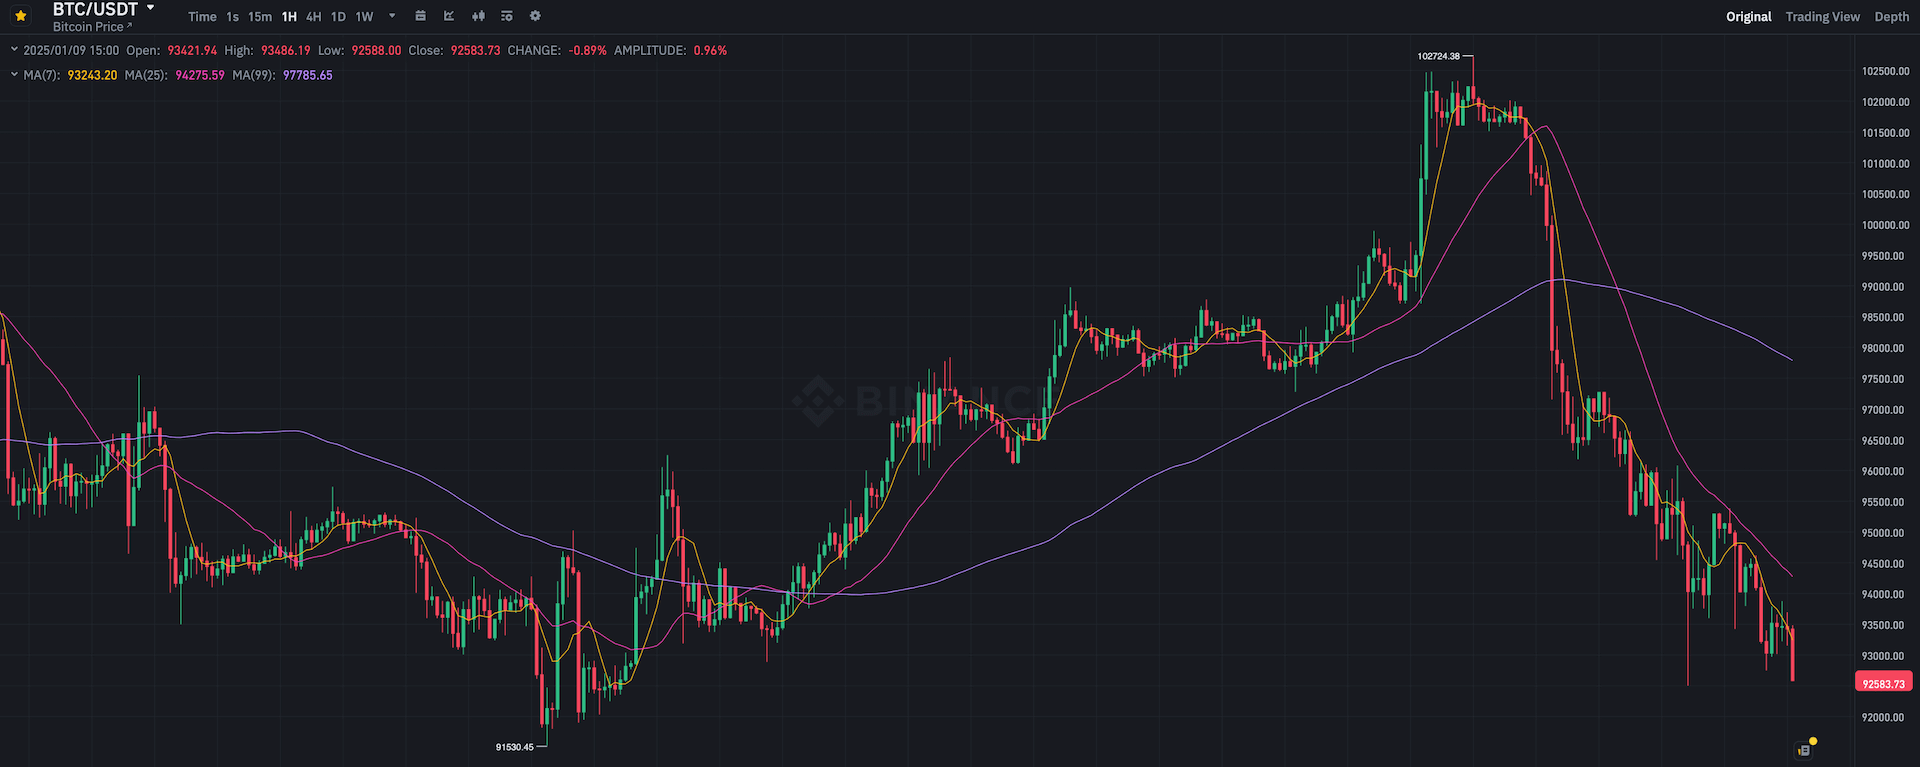Viewport: 1920px width, 767px height.
Task: Click the Close price 92583.73 in header
Action: (x=476, y=50)
